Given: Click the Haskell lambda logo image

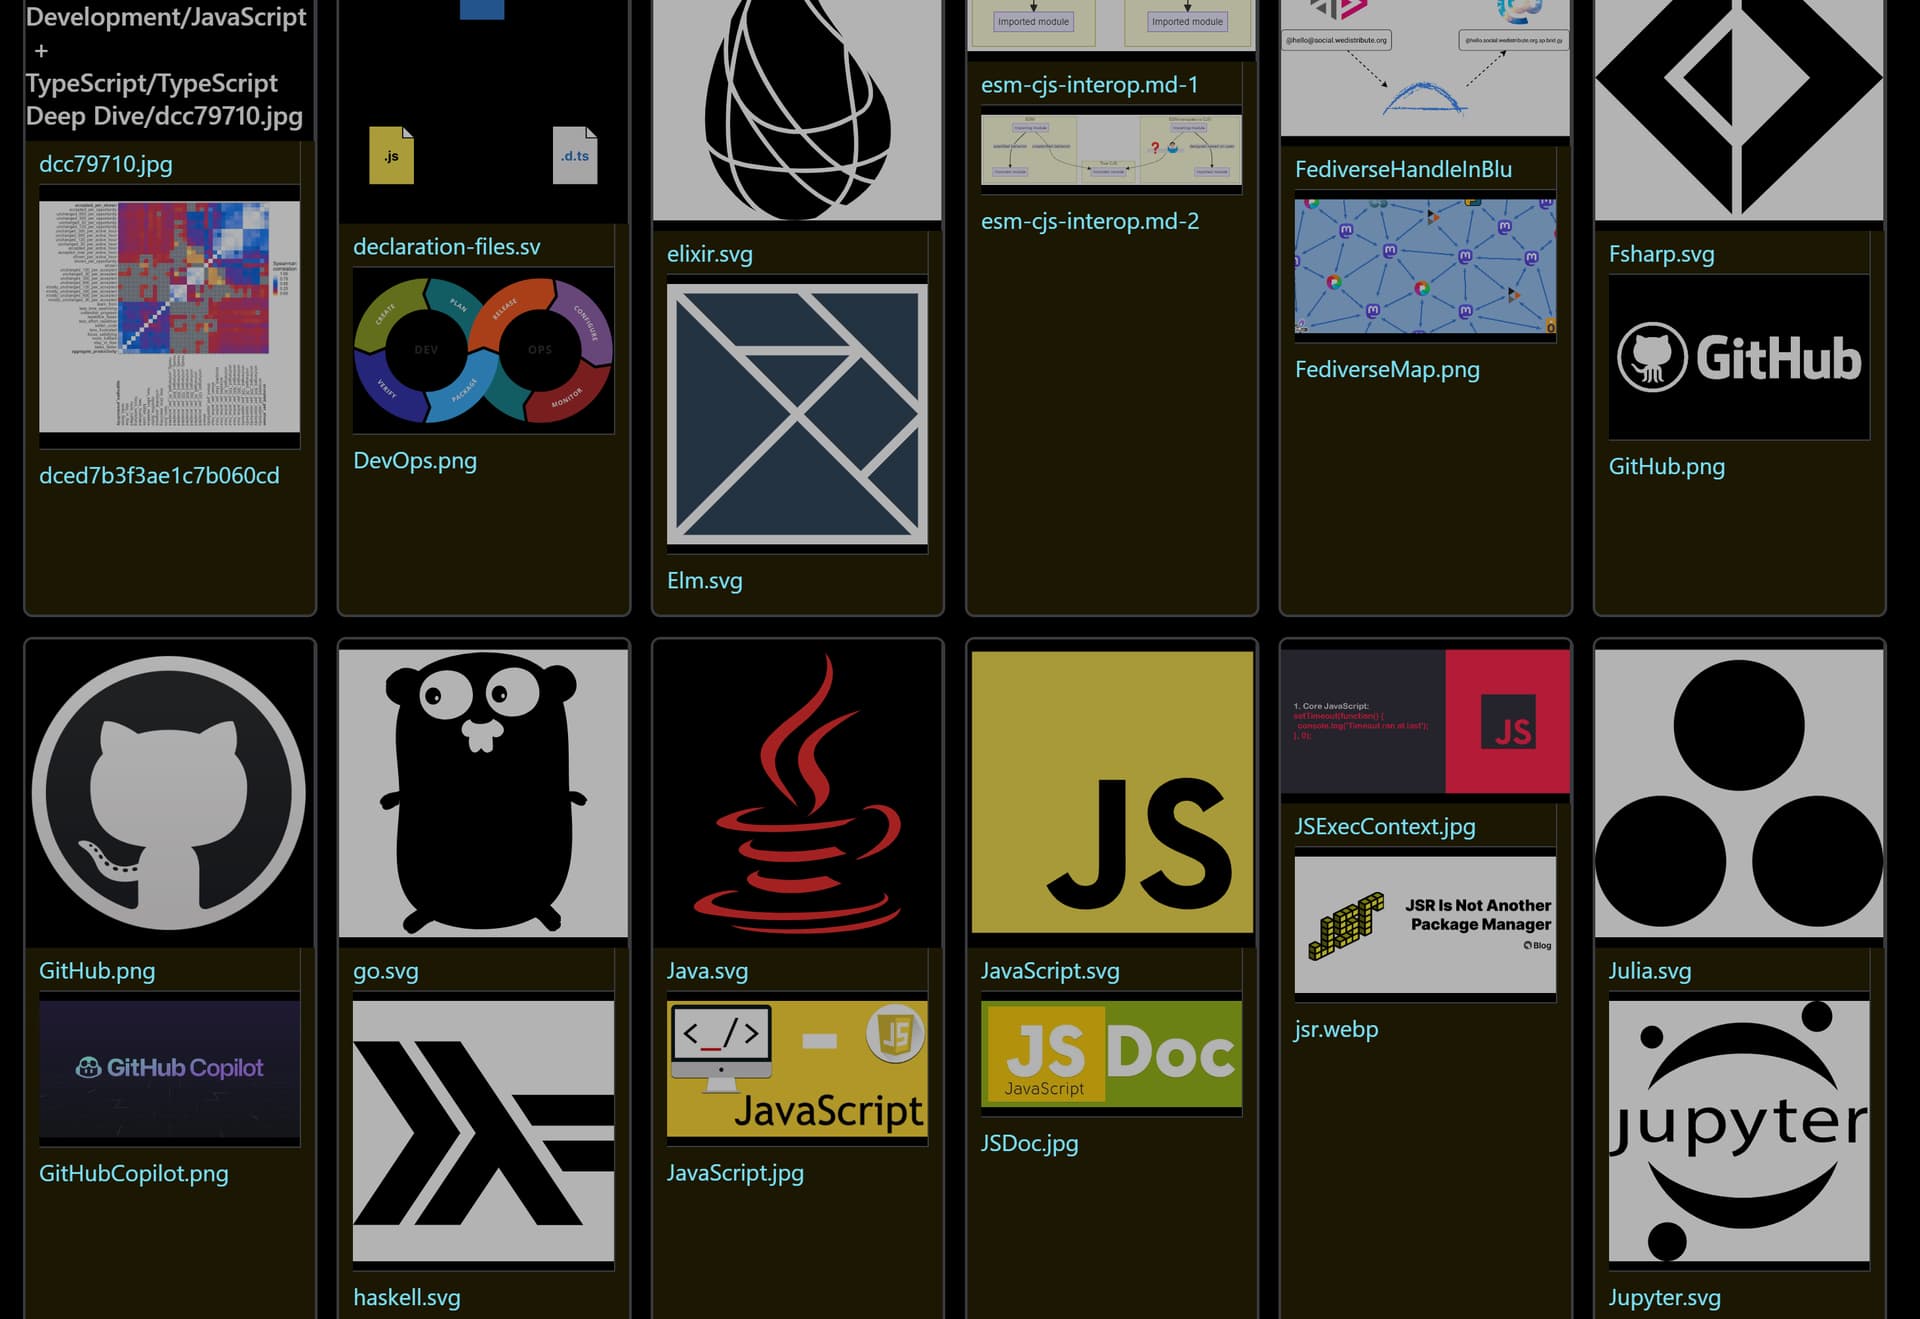Looking at the screenshot, I should click(483, 1131).
